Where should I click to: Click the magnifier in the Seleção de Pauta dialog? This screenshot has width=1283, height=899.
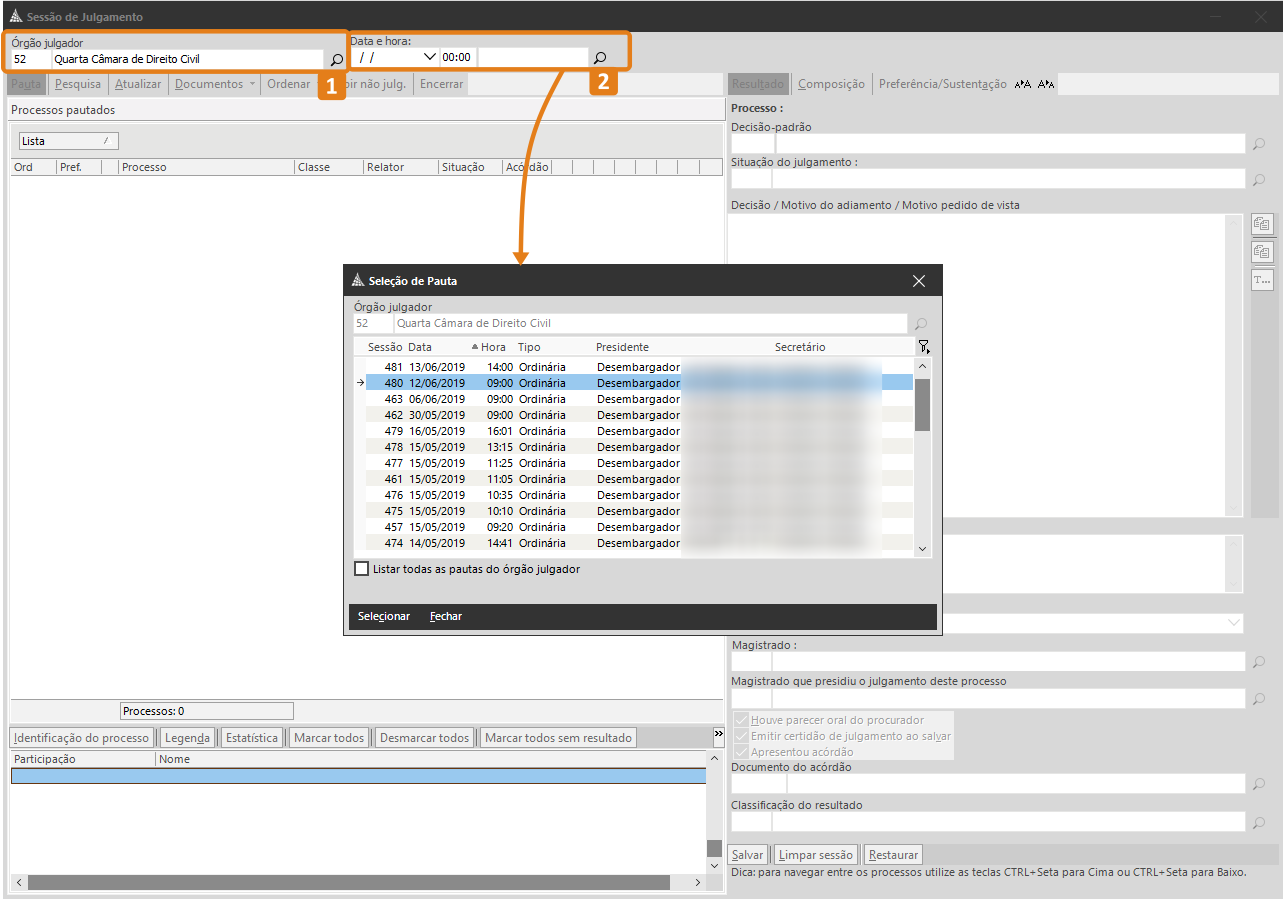tap(921, 324)
